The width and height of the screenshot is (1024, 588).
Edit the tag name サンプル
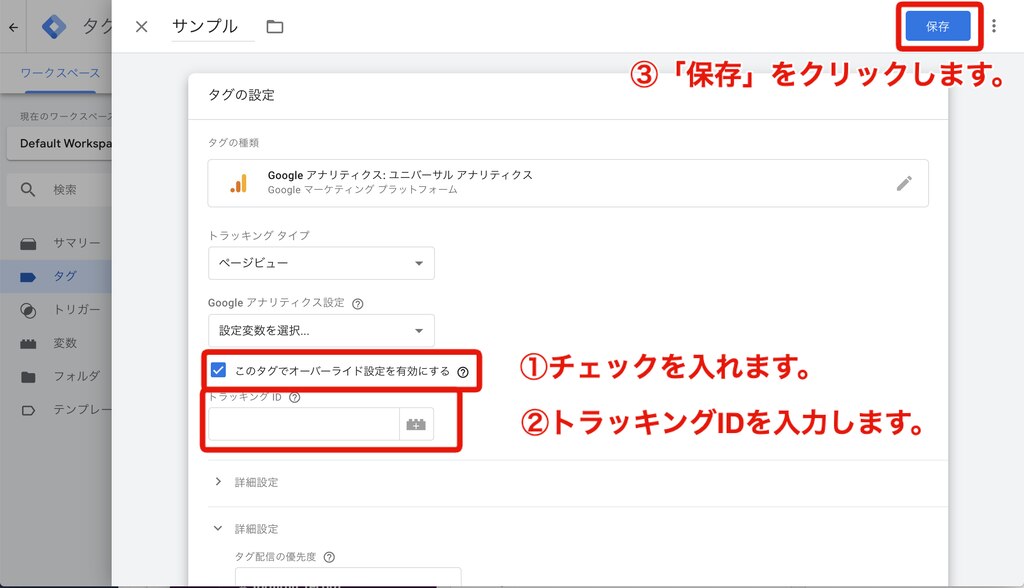(212, 27)
